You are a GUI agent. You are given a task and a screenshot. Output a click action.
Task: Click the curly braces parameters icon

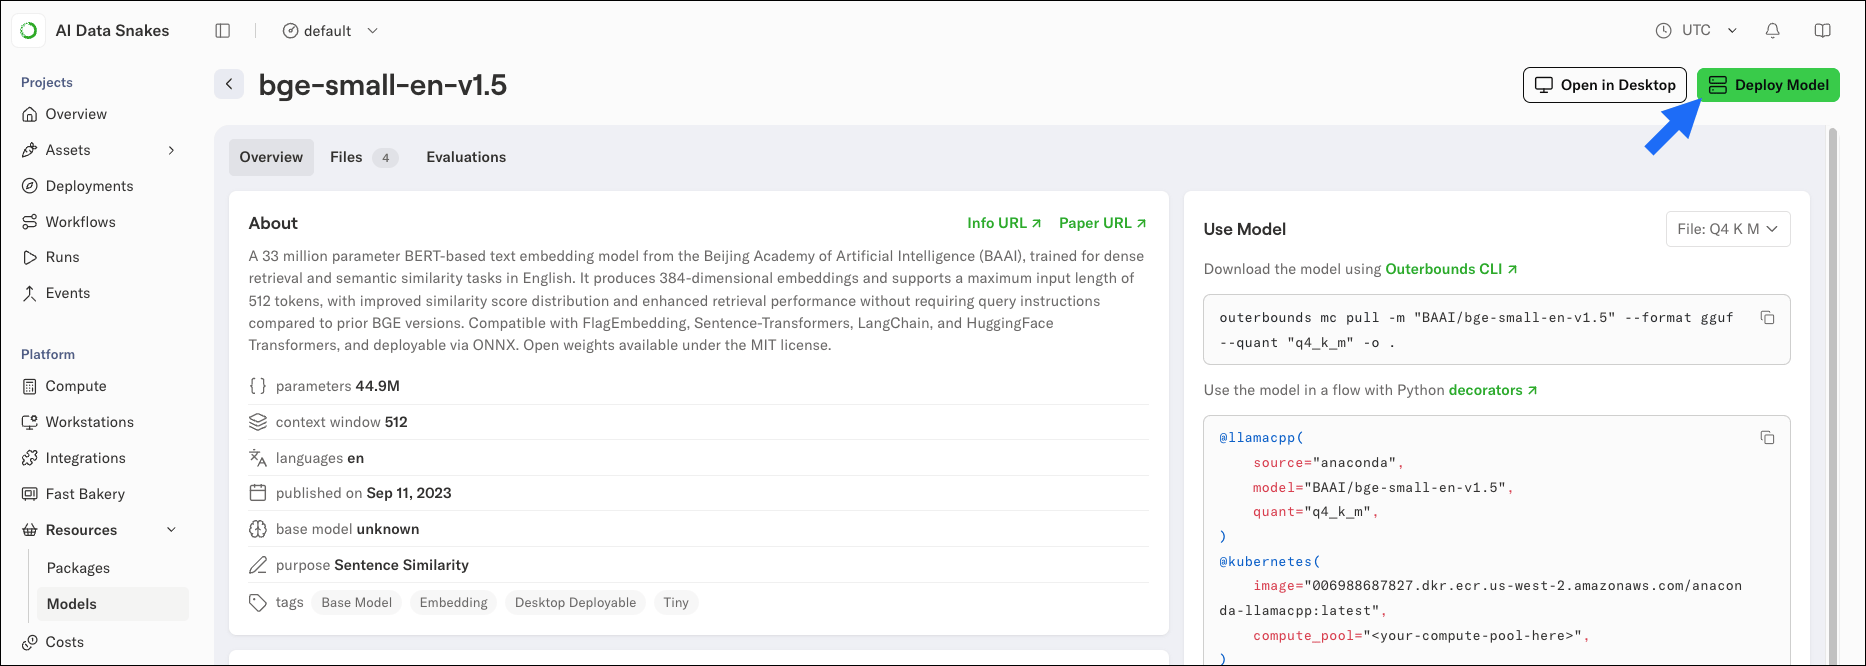[x=258, y=386]
